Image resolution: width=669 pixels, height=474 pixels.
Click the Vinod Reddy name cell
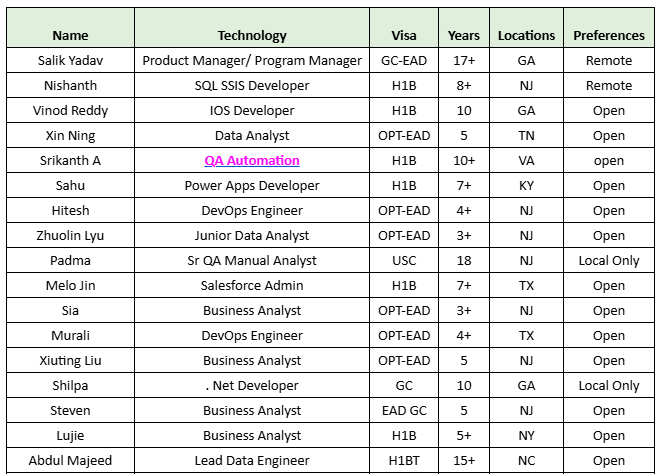(x=70, y=110)
